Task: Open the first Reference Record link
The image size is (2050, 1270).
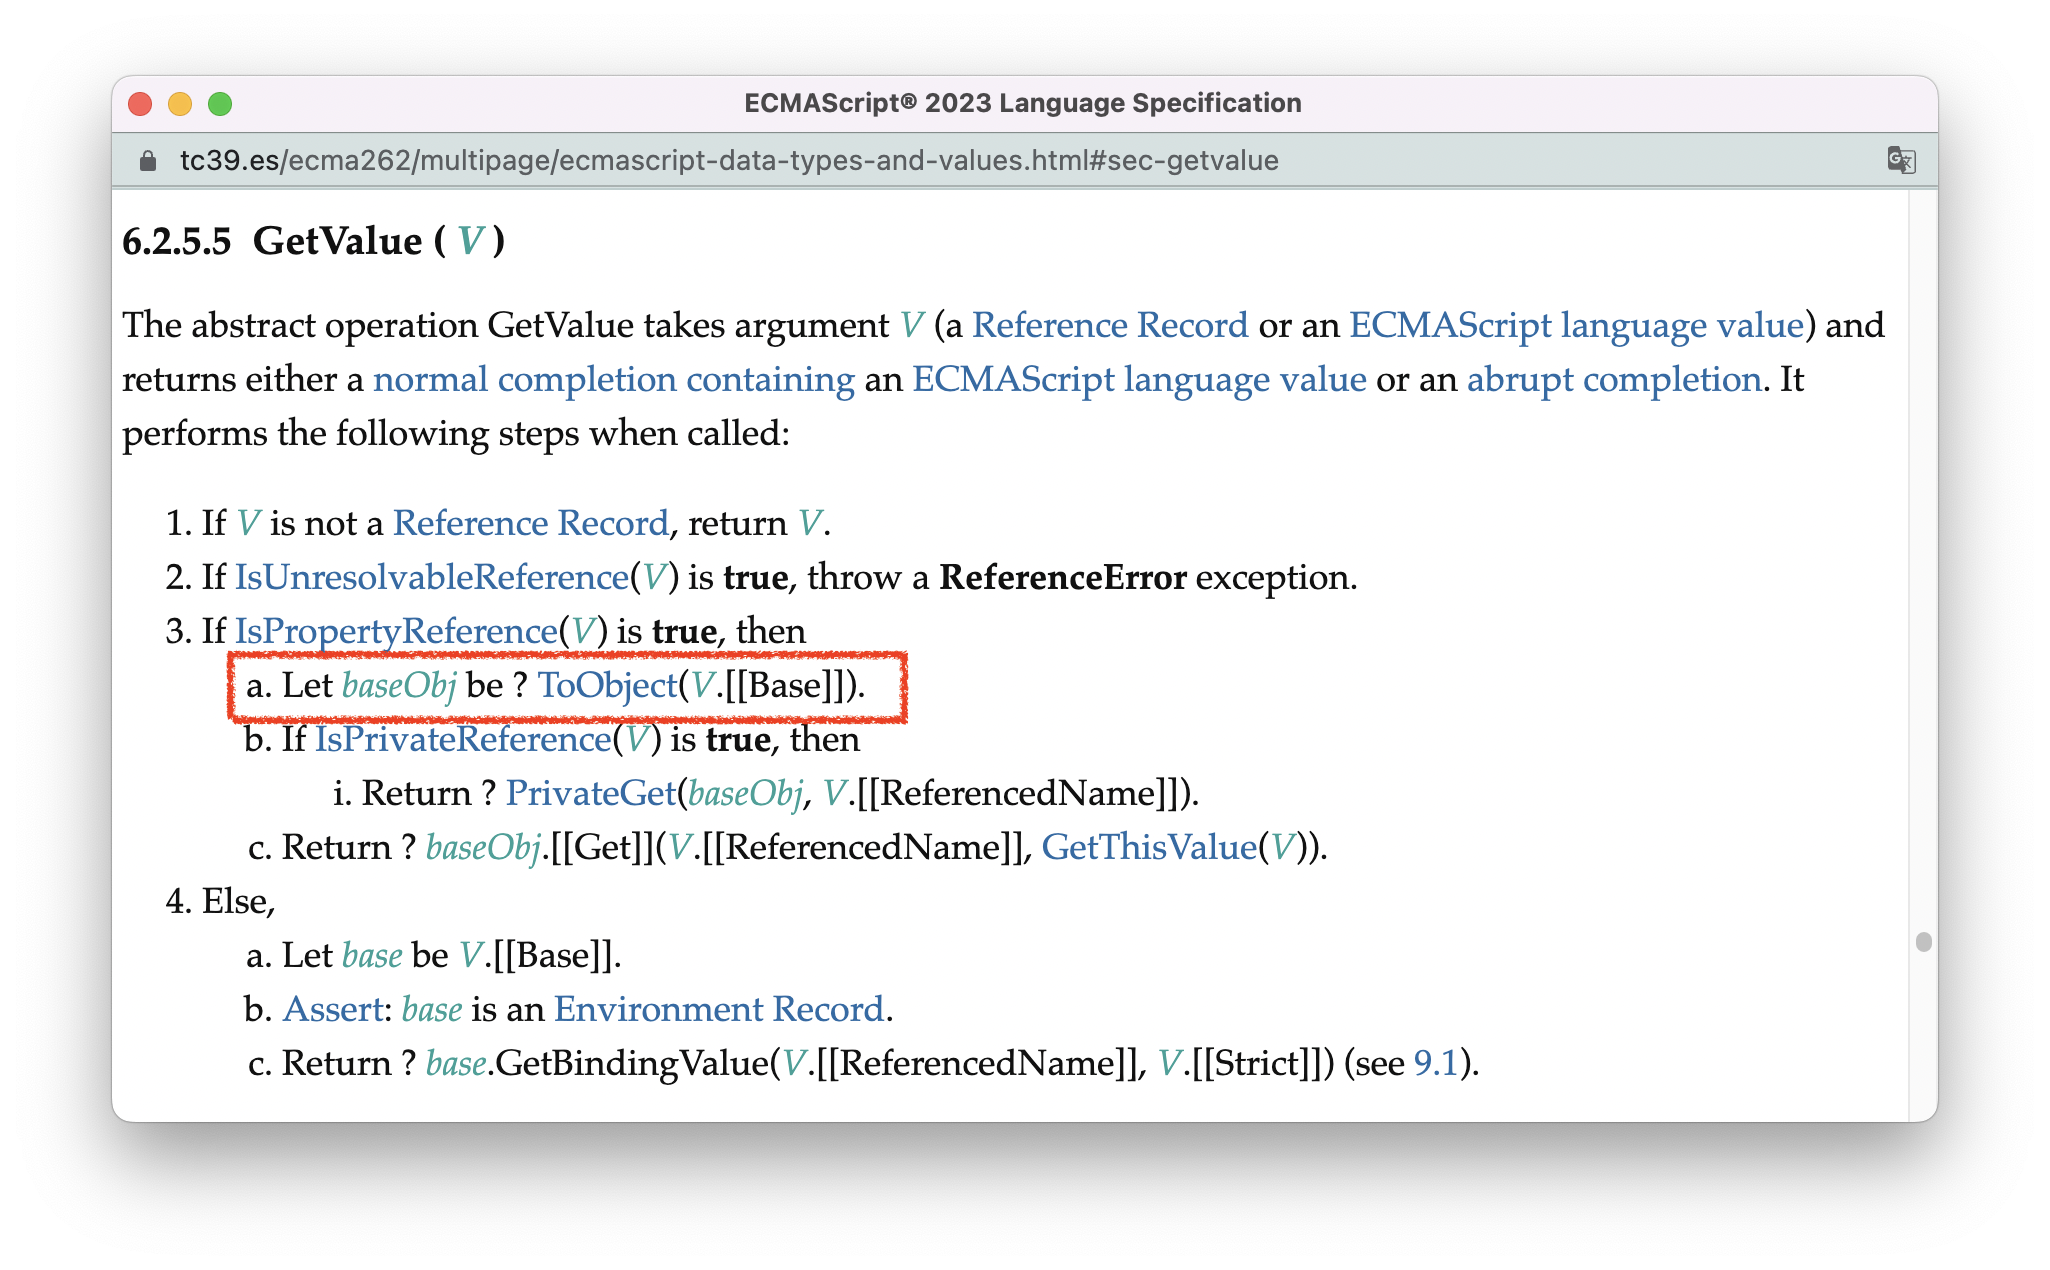Action: pyautogui.click(x=1109, y=326)
